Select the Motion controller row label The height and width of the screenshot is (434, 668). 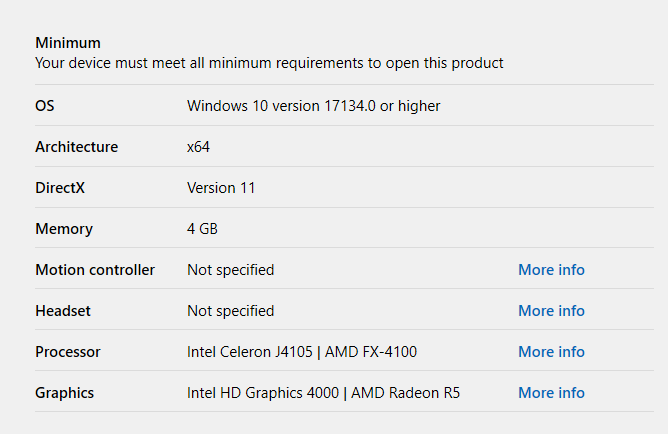tap(95, 270)
